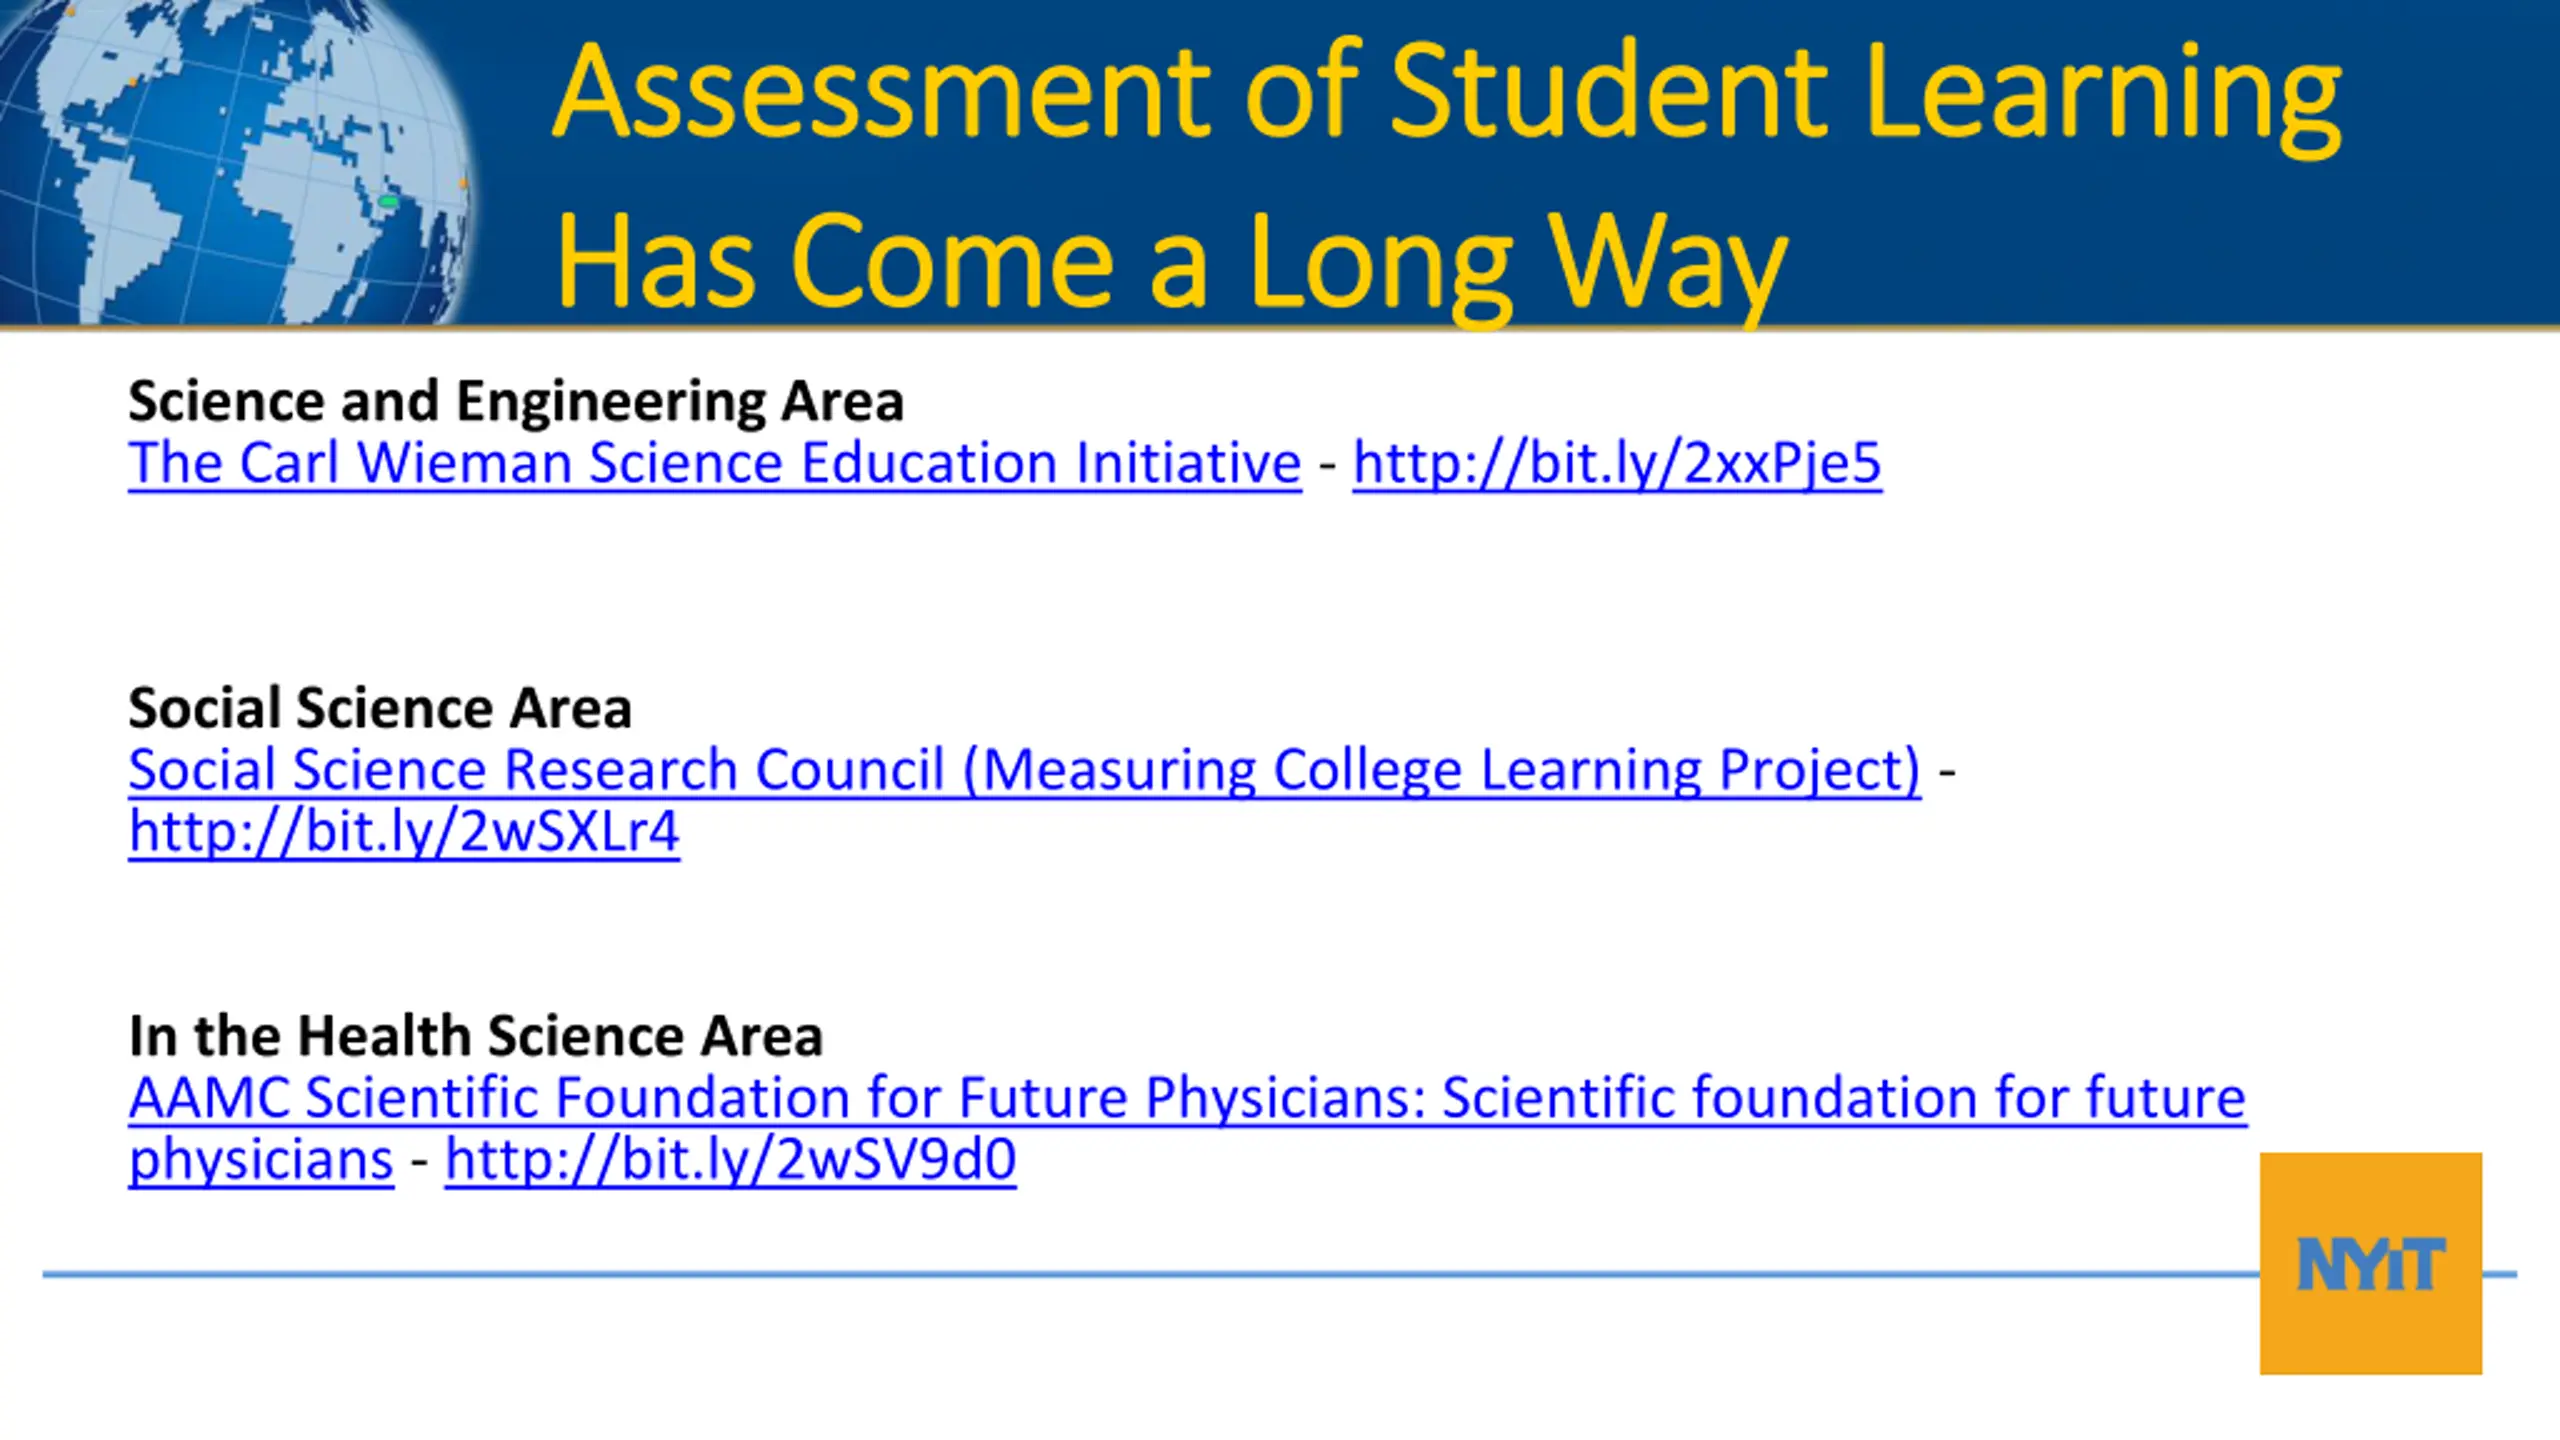Screen dimensions: 2560x1440
Task: Follow the http://bit.ly/2xxPje5 short URL
Action: tap(1617, 463)
